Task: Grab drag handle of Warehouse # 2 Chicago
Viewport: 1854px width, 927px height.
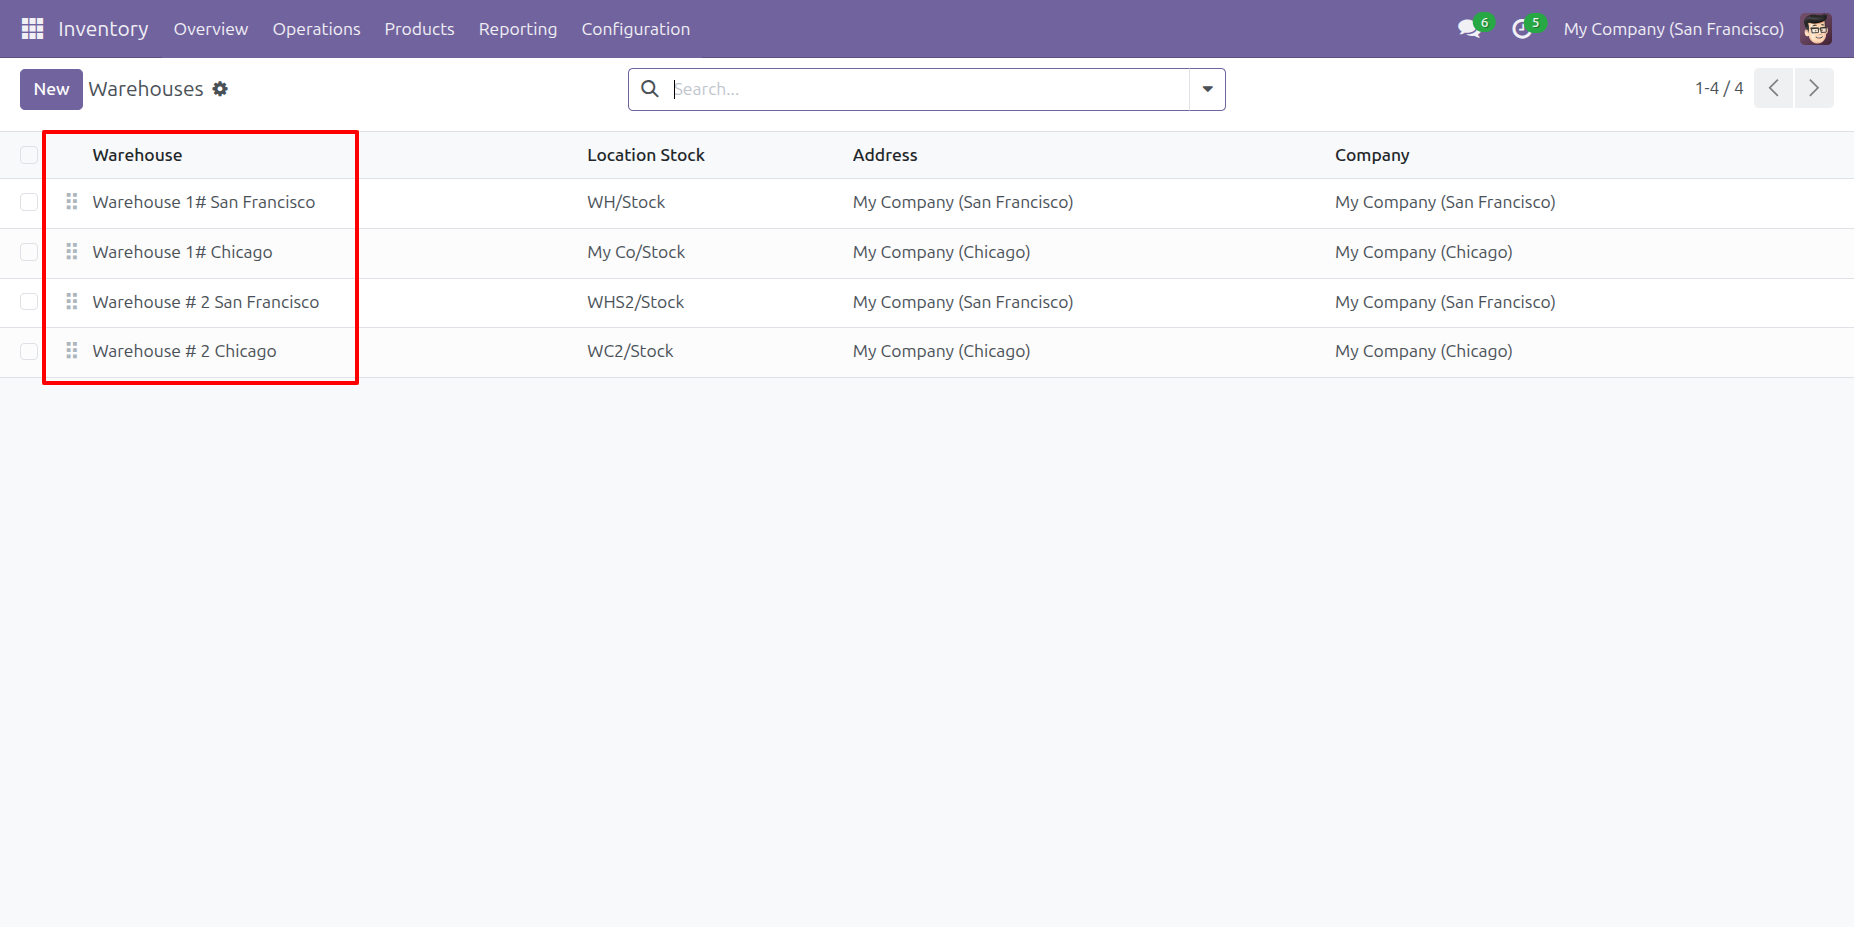Action: click(x=72, y=351)
